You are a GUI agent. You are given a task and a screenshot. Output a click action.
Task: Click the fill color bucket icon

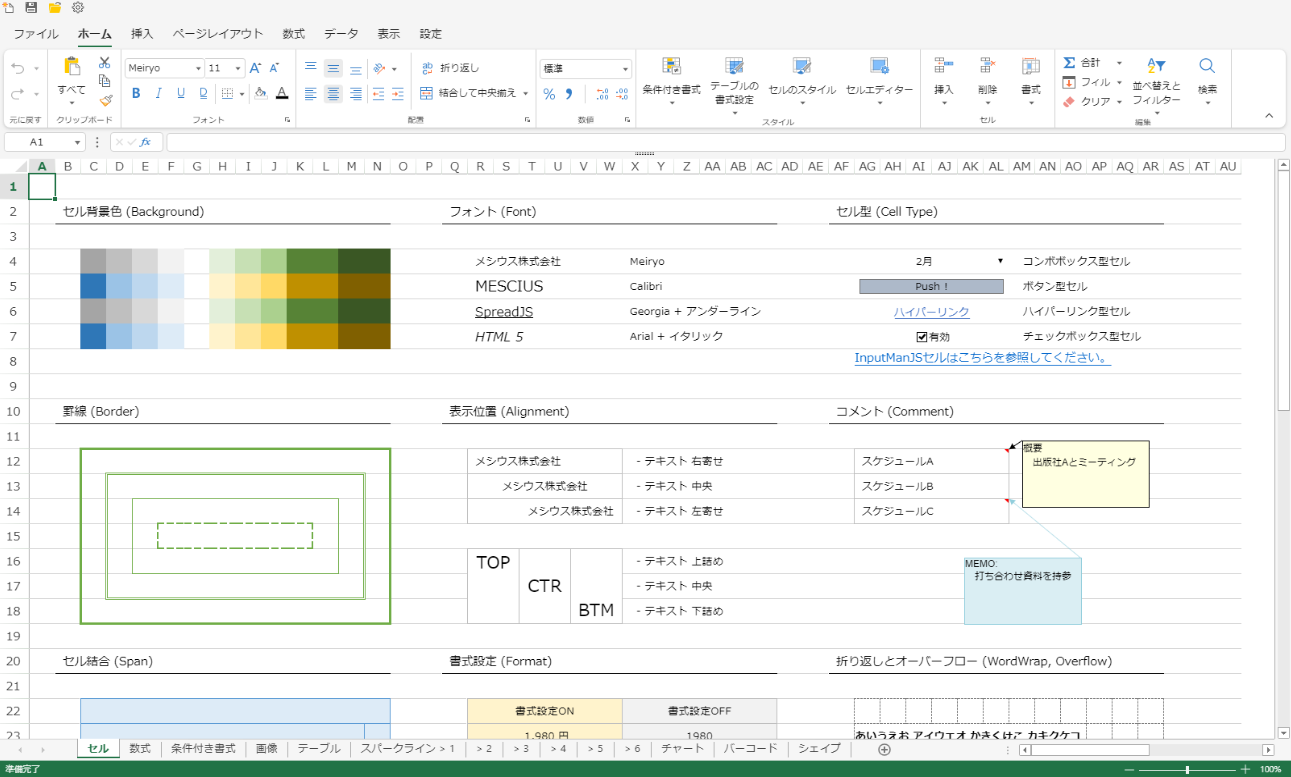pyautogui.click(x=260, y=93)
